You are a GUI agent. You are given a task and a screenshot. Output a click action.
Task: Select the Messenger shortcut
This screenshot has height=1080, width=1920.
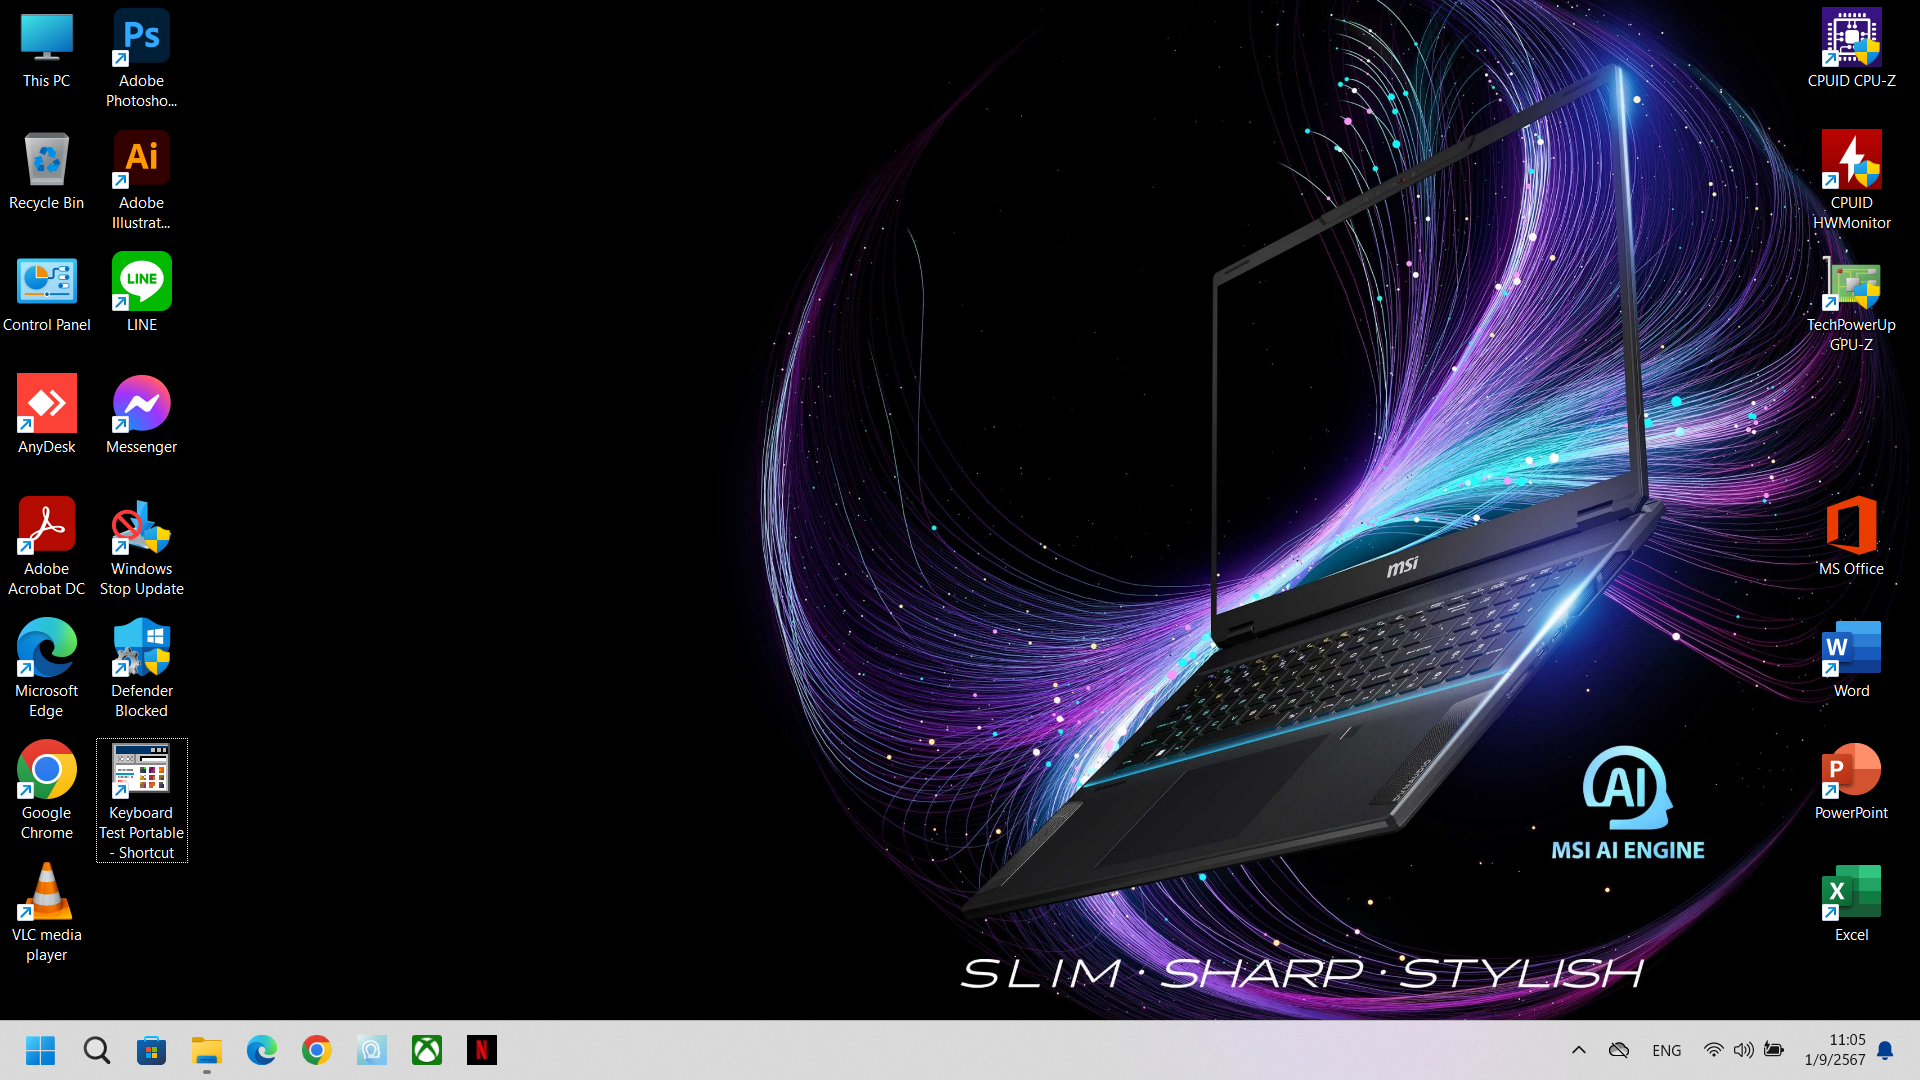coord(141,416)
